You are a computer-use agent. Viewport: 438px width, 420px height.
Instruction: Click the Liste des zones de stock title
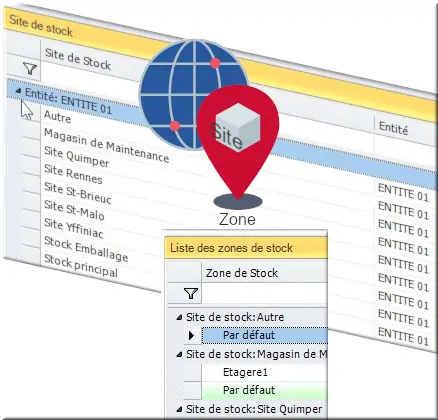(231, 248)
